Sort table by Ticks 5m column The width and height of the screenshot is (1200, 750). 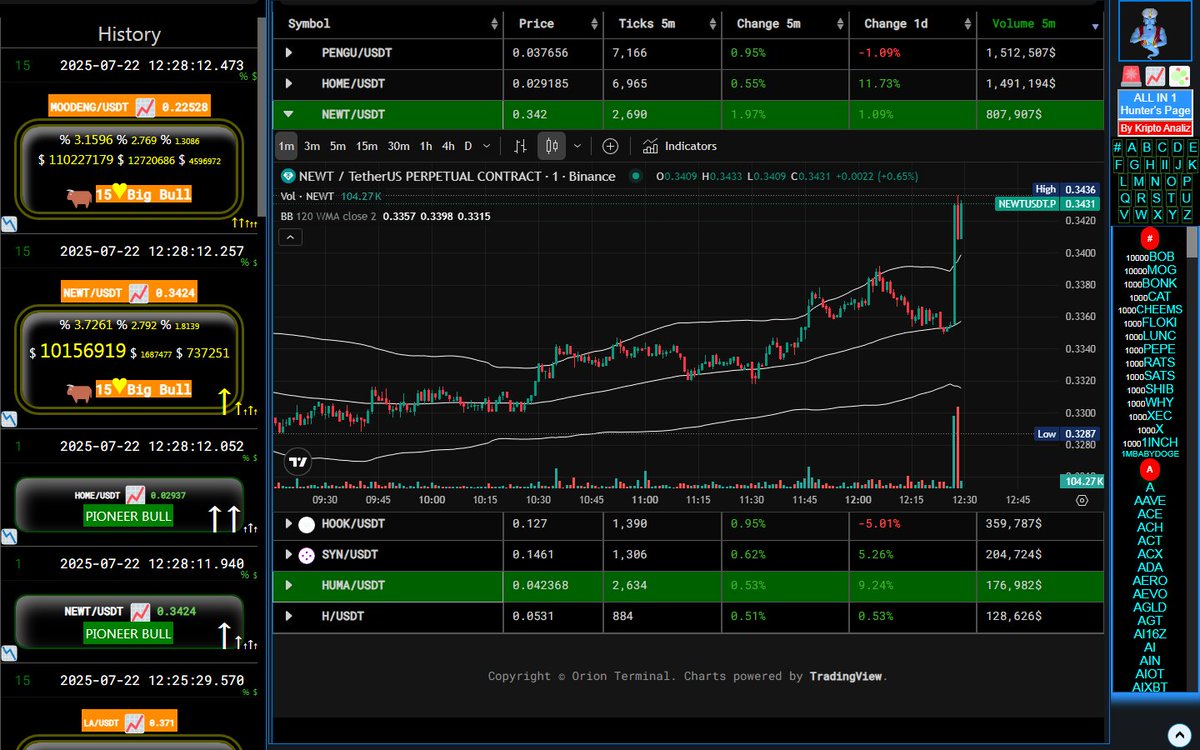tap(662, 23)
